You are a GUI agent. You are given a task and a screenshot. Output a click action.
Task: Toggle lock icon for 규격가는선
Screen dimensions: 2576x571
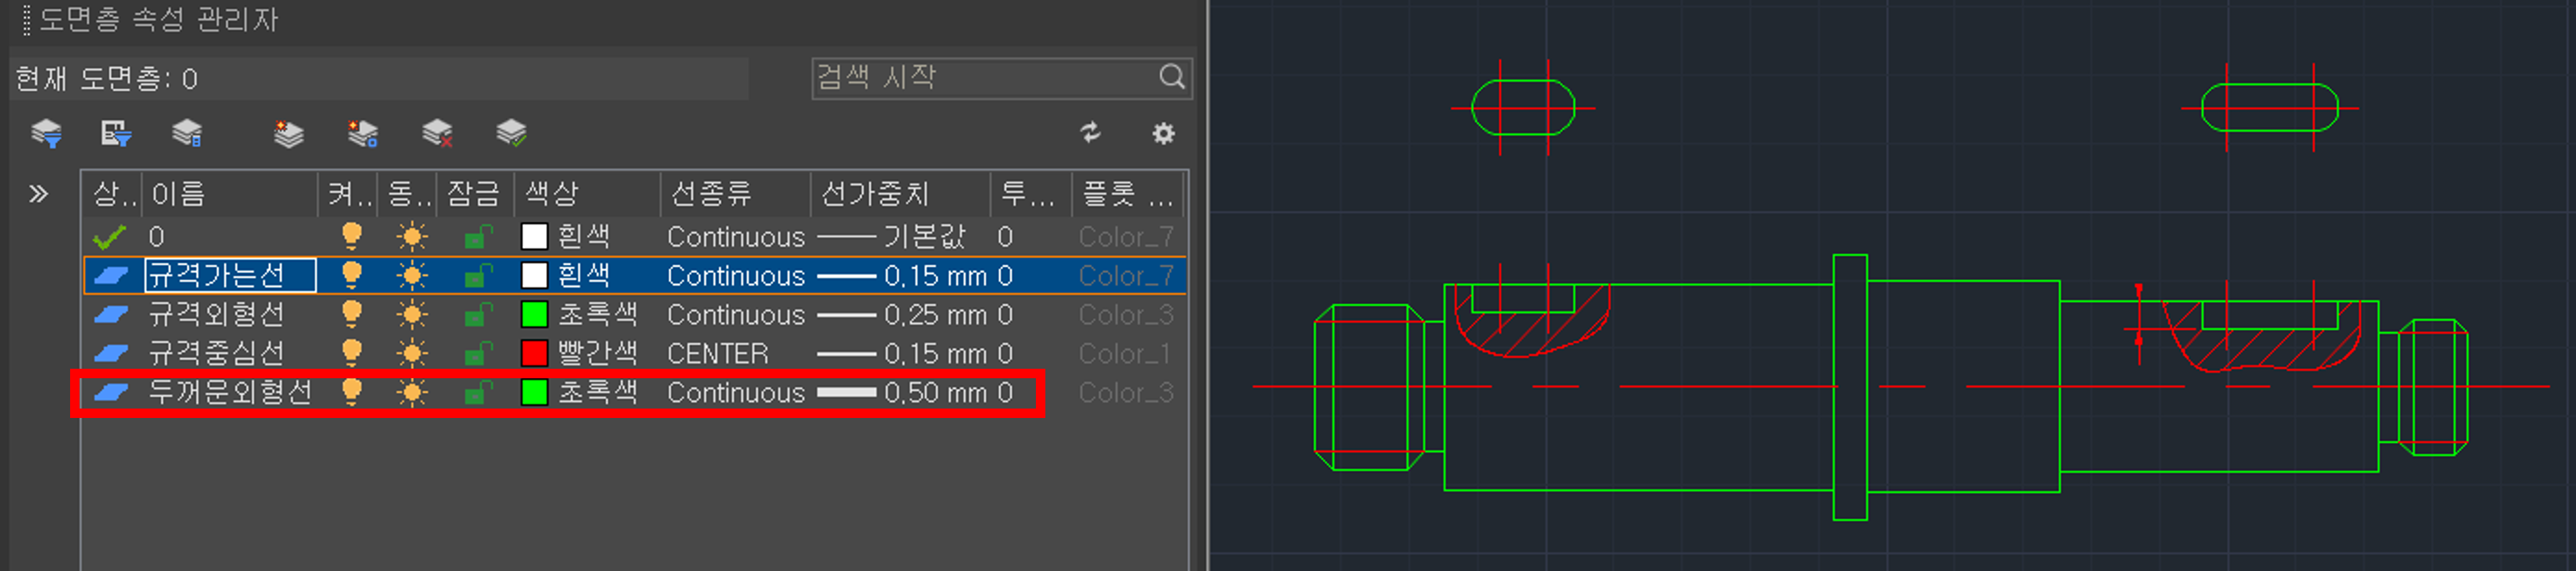[x=478, y=276]
